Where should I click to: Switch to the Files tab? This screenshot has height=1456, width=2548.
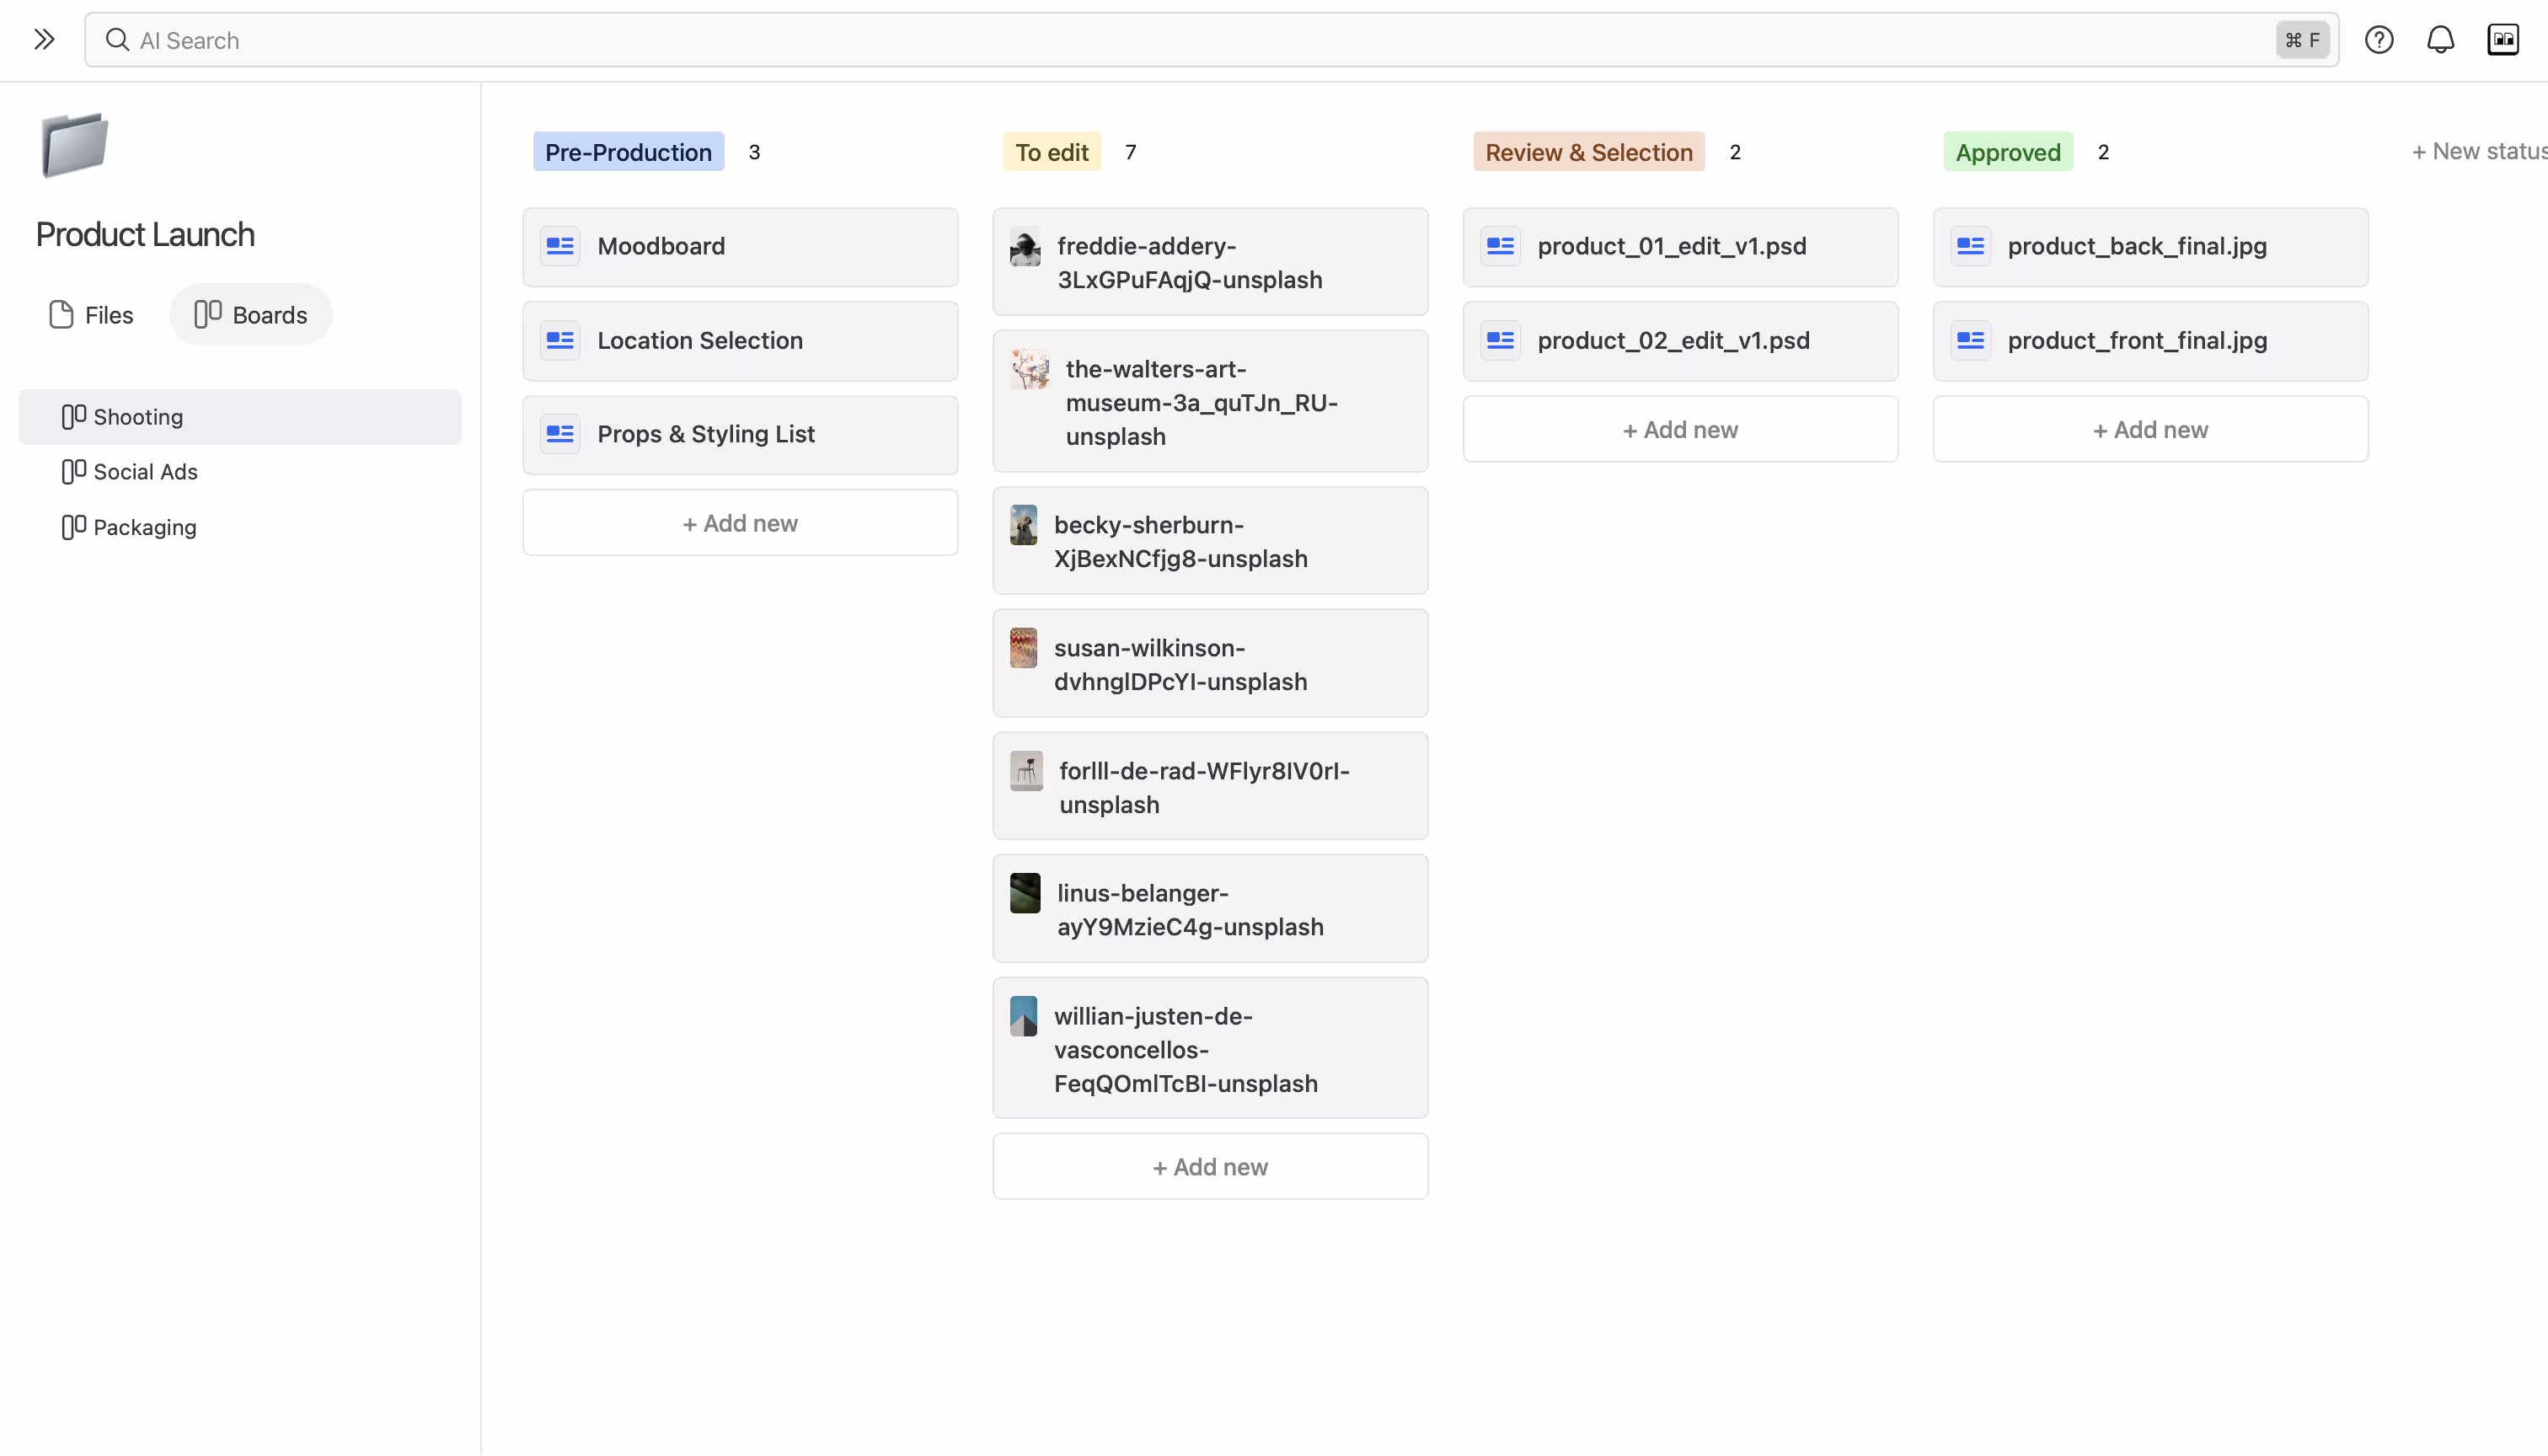(92, 315)
